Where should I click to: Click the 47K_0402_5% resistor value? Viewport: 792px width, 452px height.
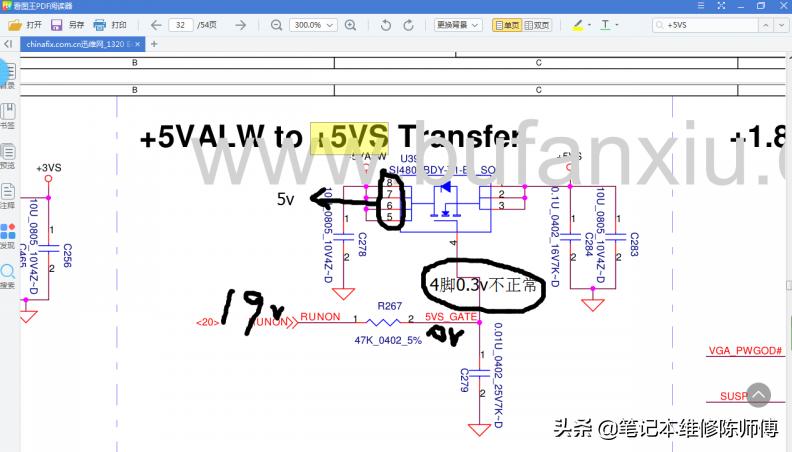coord(388,340)
